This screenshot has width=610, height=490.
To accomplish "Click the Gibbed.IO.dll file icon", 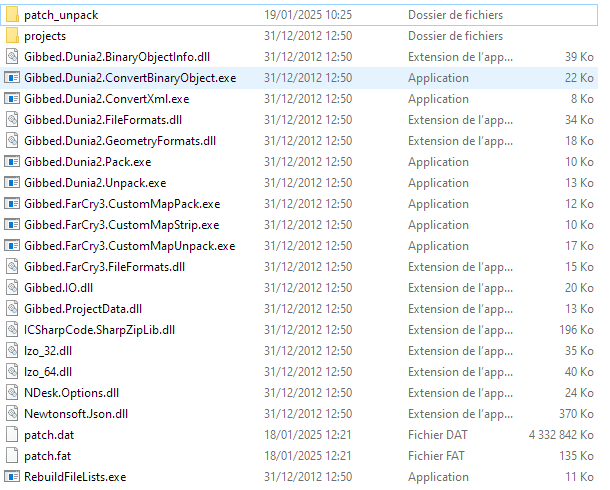I will tap(12, 288).
